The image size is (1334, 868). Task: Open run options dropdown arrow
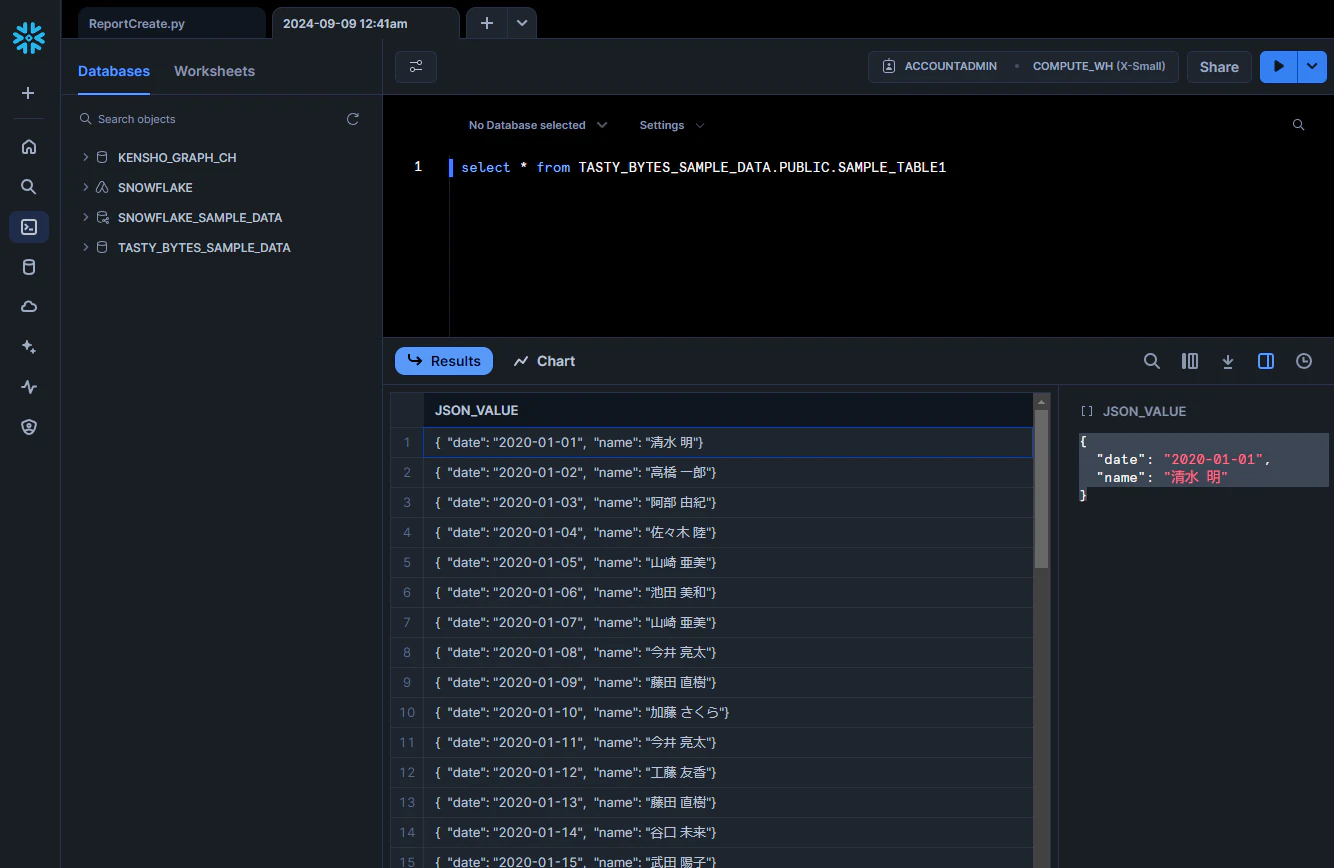(x=1312, y=67)
